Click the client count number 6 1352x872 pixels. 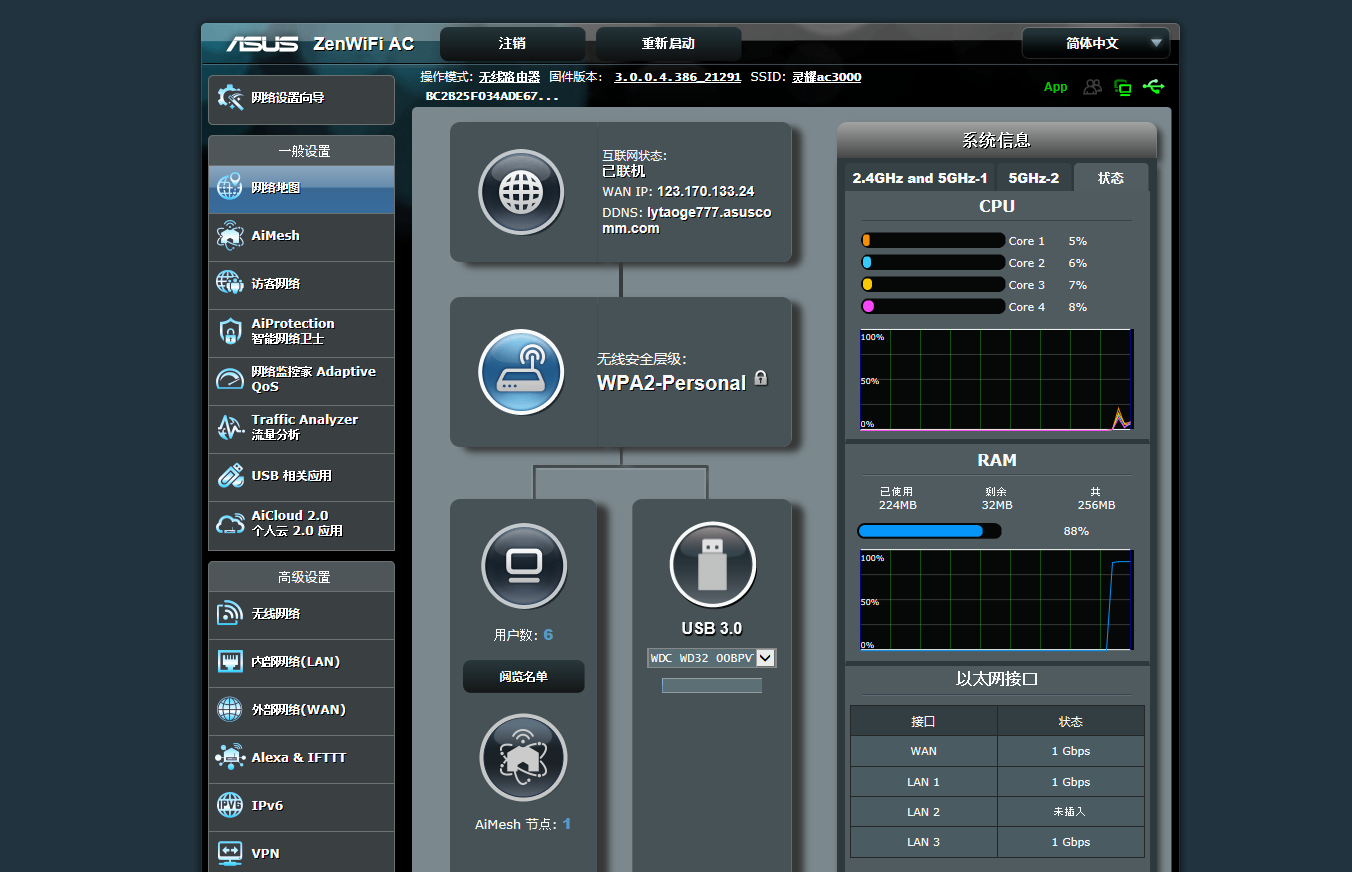pos(548,635)
